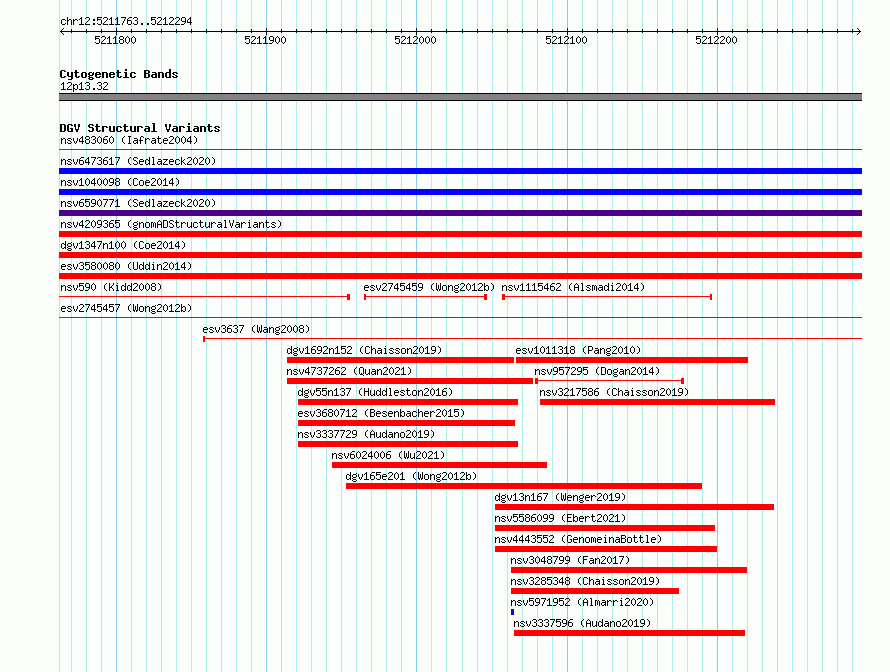Click nsv3048799 (Fan2017) label
890x672 pixels.
[570, 560]
